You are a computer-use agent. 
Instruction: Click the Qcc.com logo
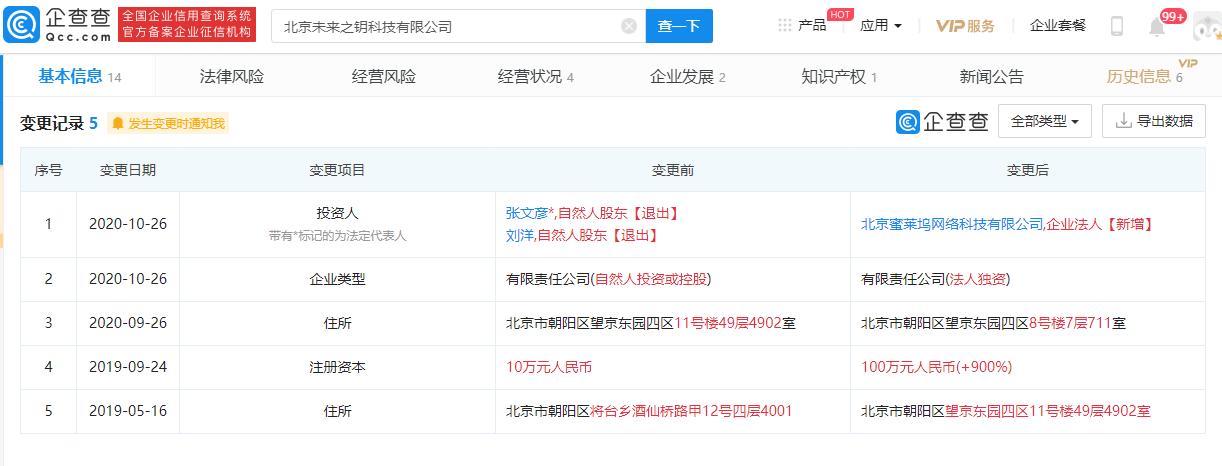click(x=58, y=26)
